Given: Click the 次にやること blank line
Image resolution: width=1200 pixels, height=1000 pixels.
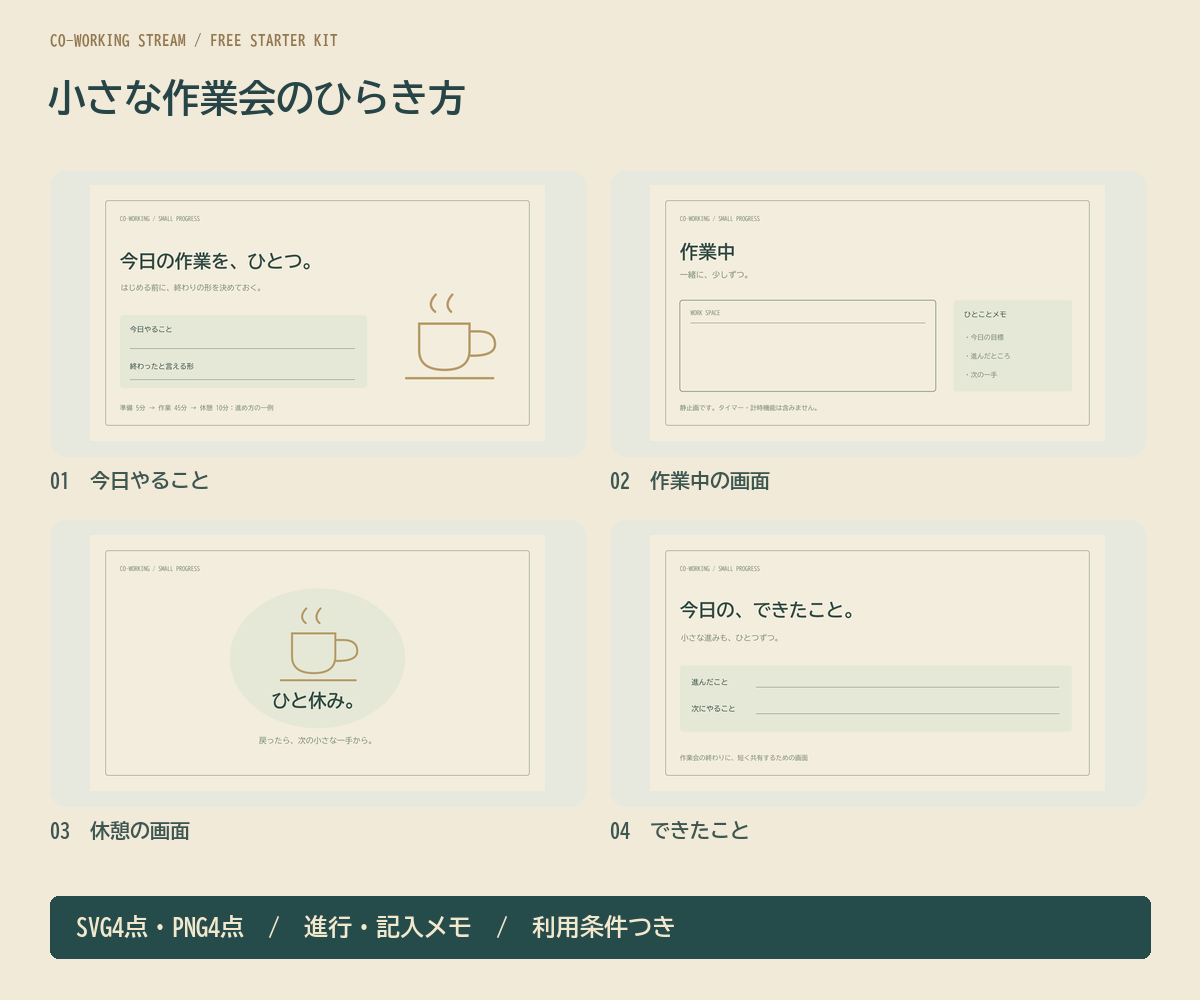Looking at the screenshot, I should (907, 713).
